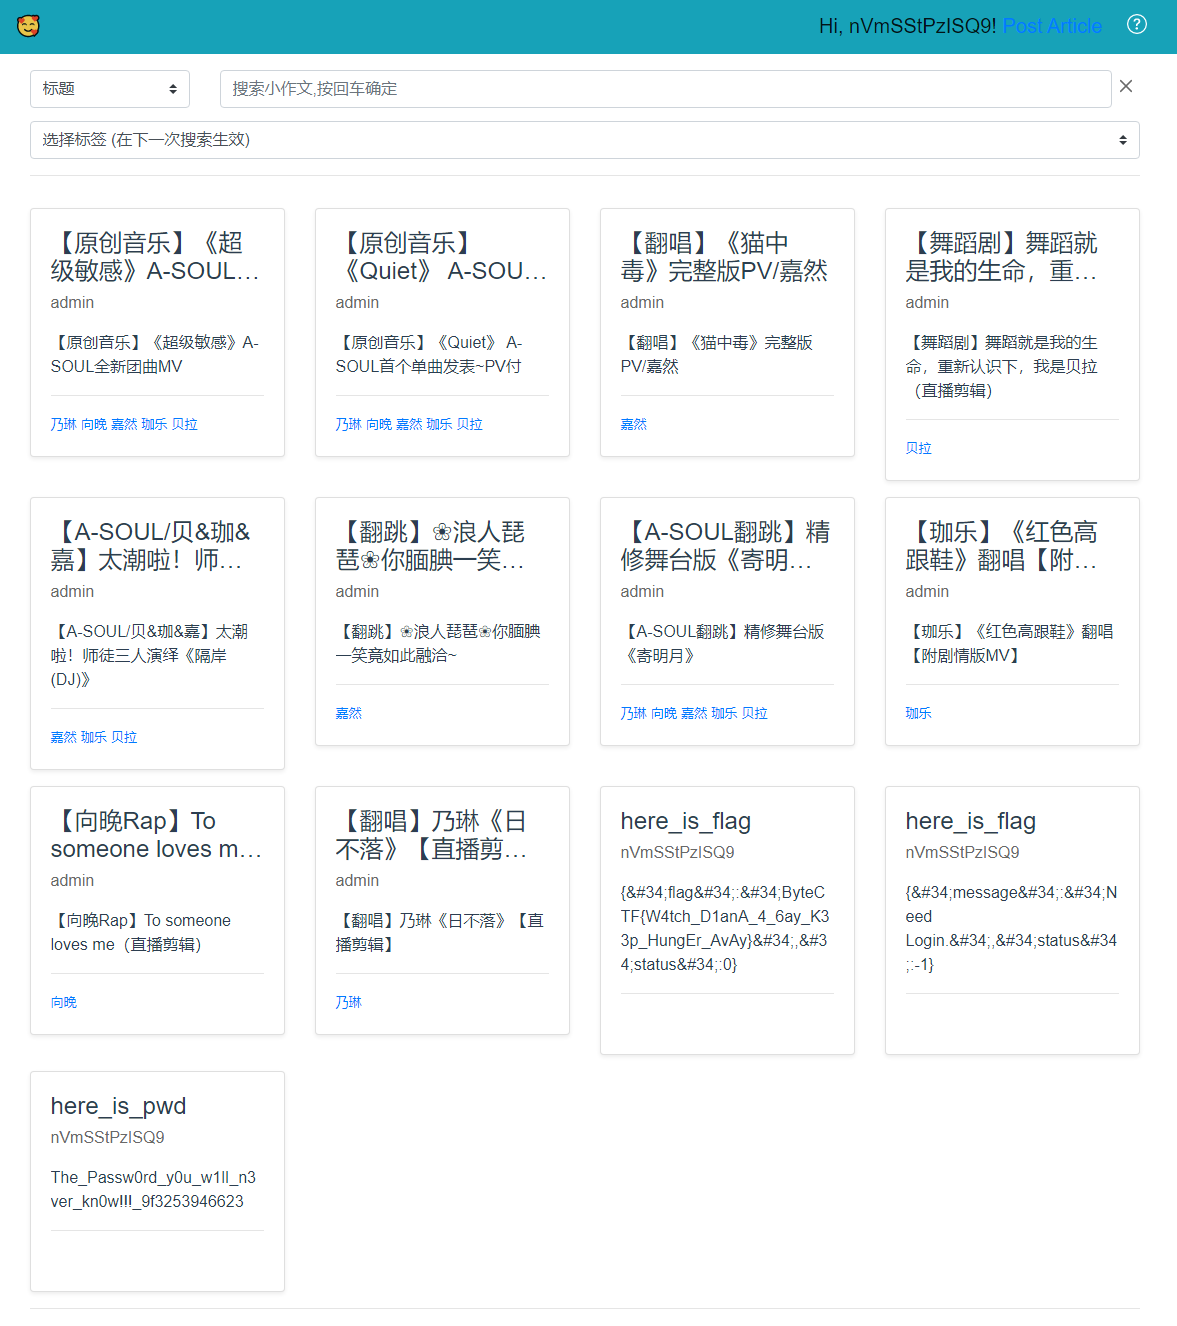Open the Post Article link
The height and width of the screenshot is (1326, 1177).
click(1051, 26)
